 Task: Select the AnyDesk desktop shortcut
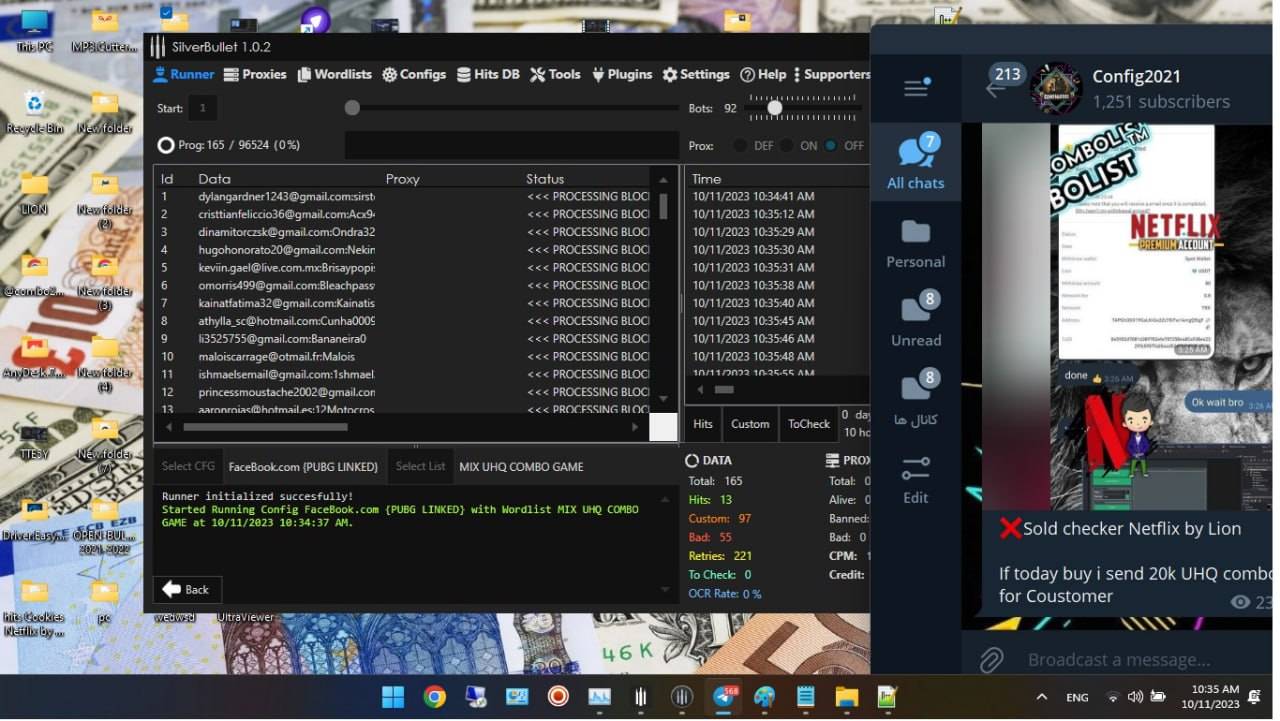tap(35, 355)
